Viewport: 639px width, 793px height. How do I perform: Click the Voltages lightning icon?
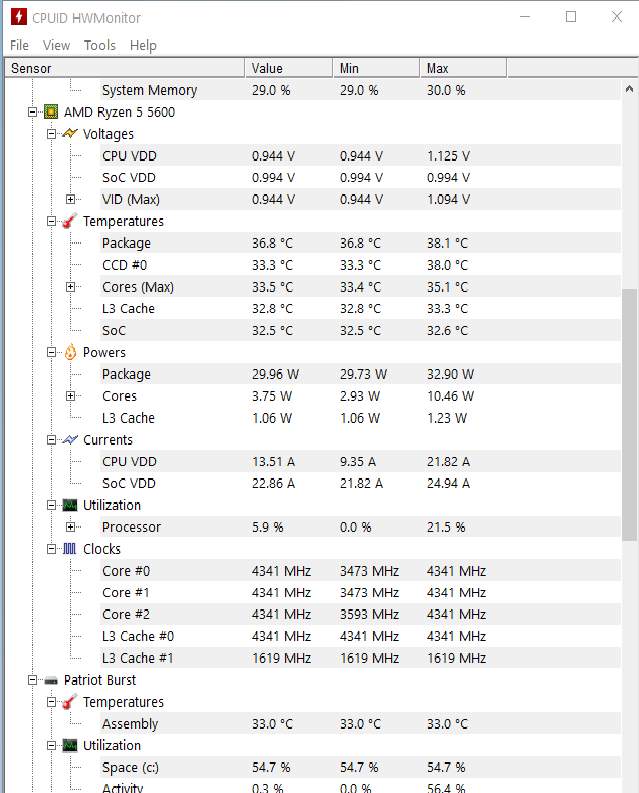coord(69,134)
